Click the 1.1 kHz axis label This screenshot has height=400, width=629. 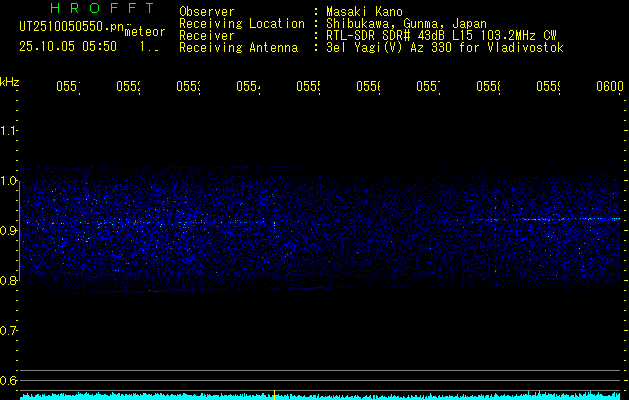(x=8, y=130)
